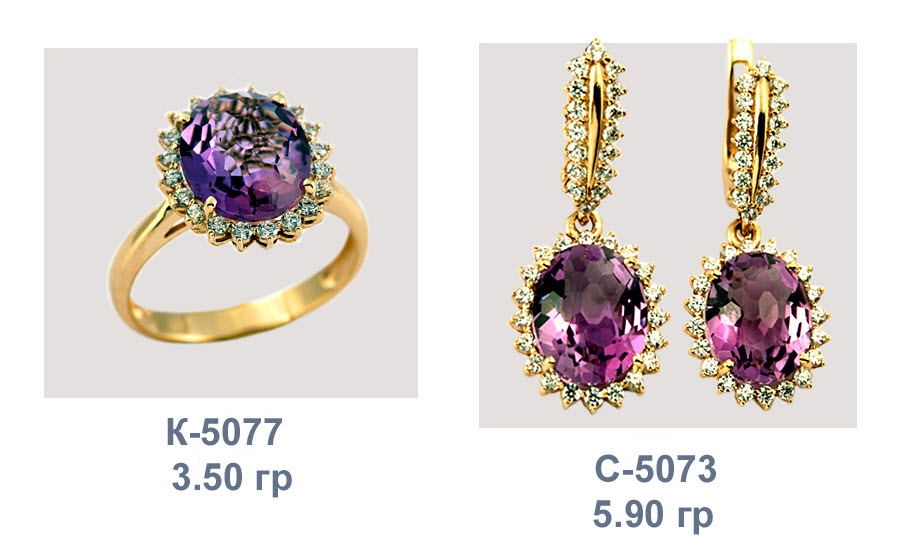Open the amethyst earrings product photo

tap(668, 235)
